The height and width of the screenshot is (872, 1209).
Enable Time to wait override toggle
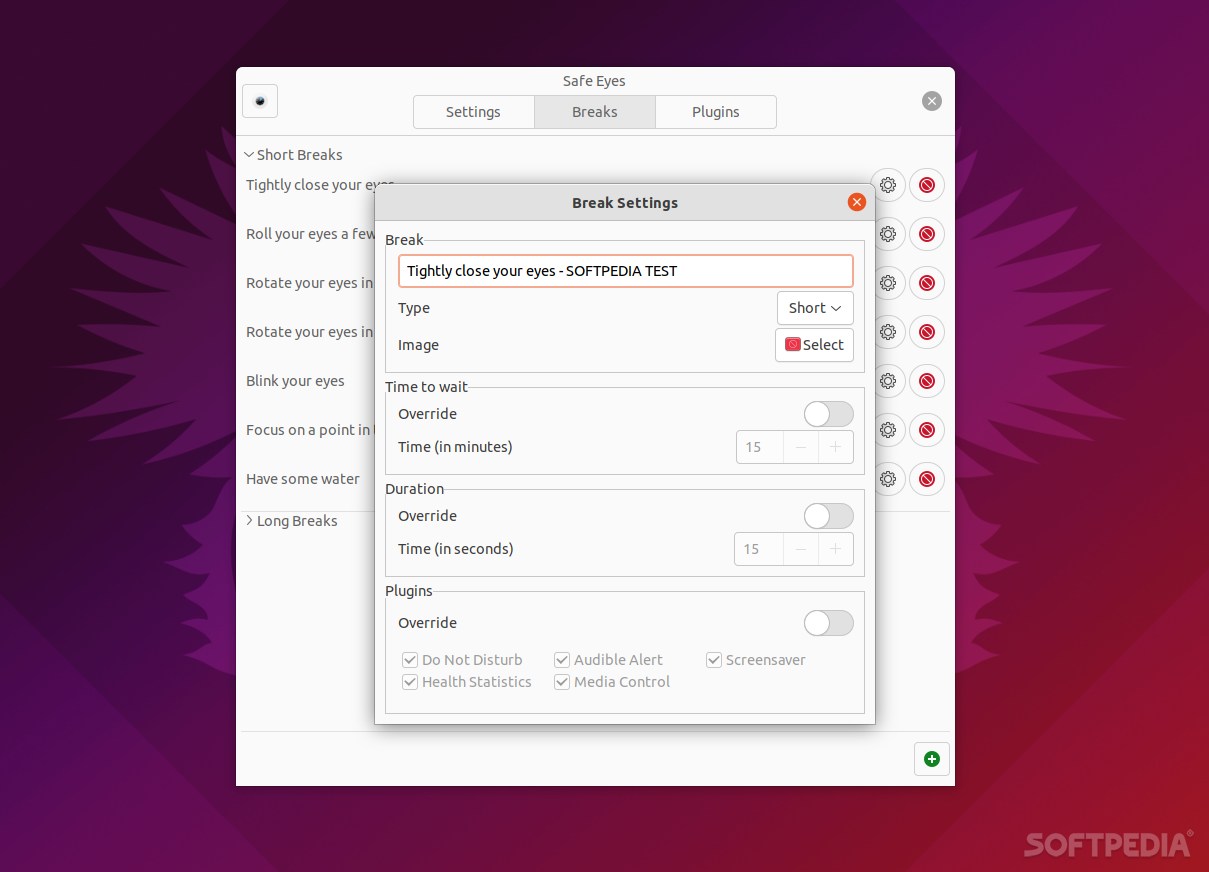[x=828, y=413]
